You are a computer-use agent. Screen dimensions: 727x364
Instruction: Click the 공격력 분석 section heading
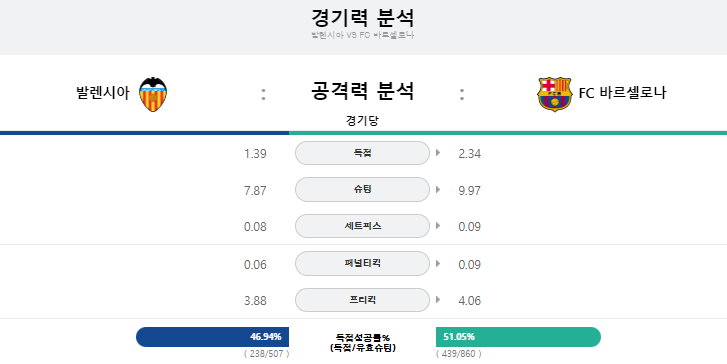click(362, 91)
